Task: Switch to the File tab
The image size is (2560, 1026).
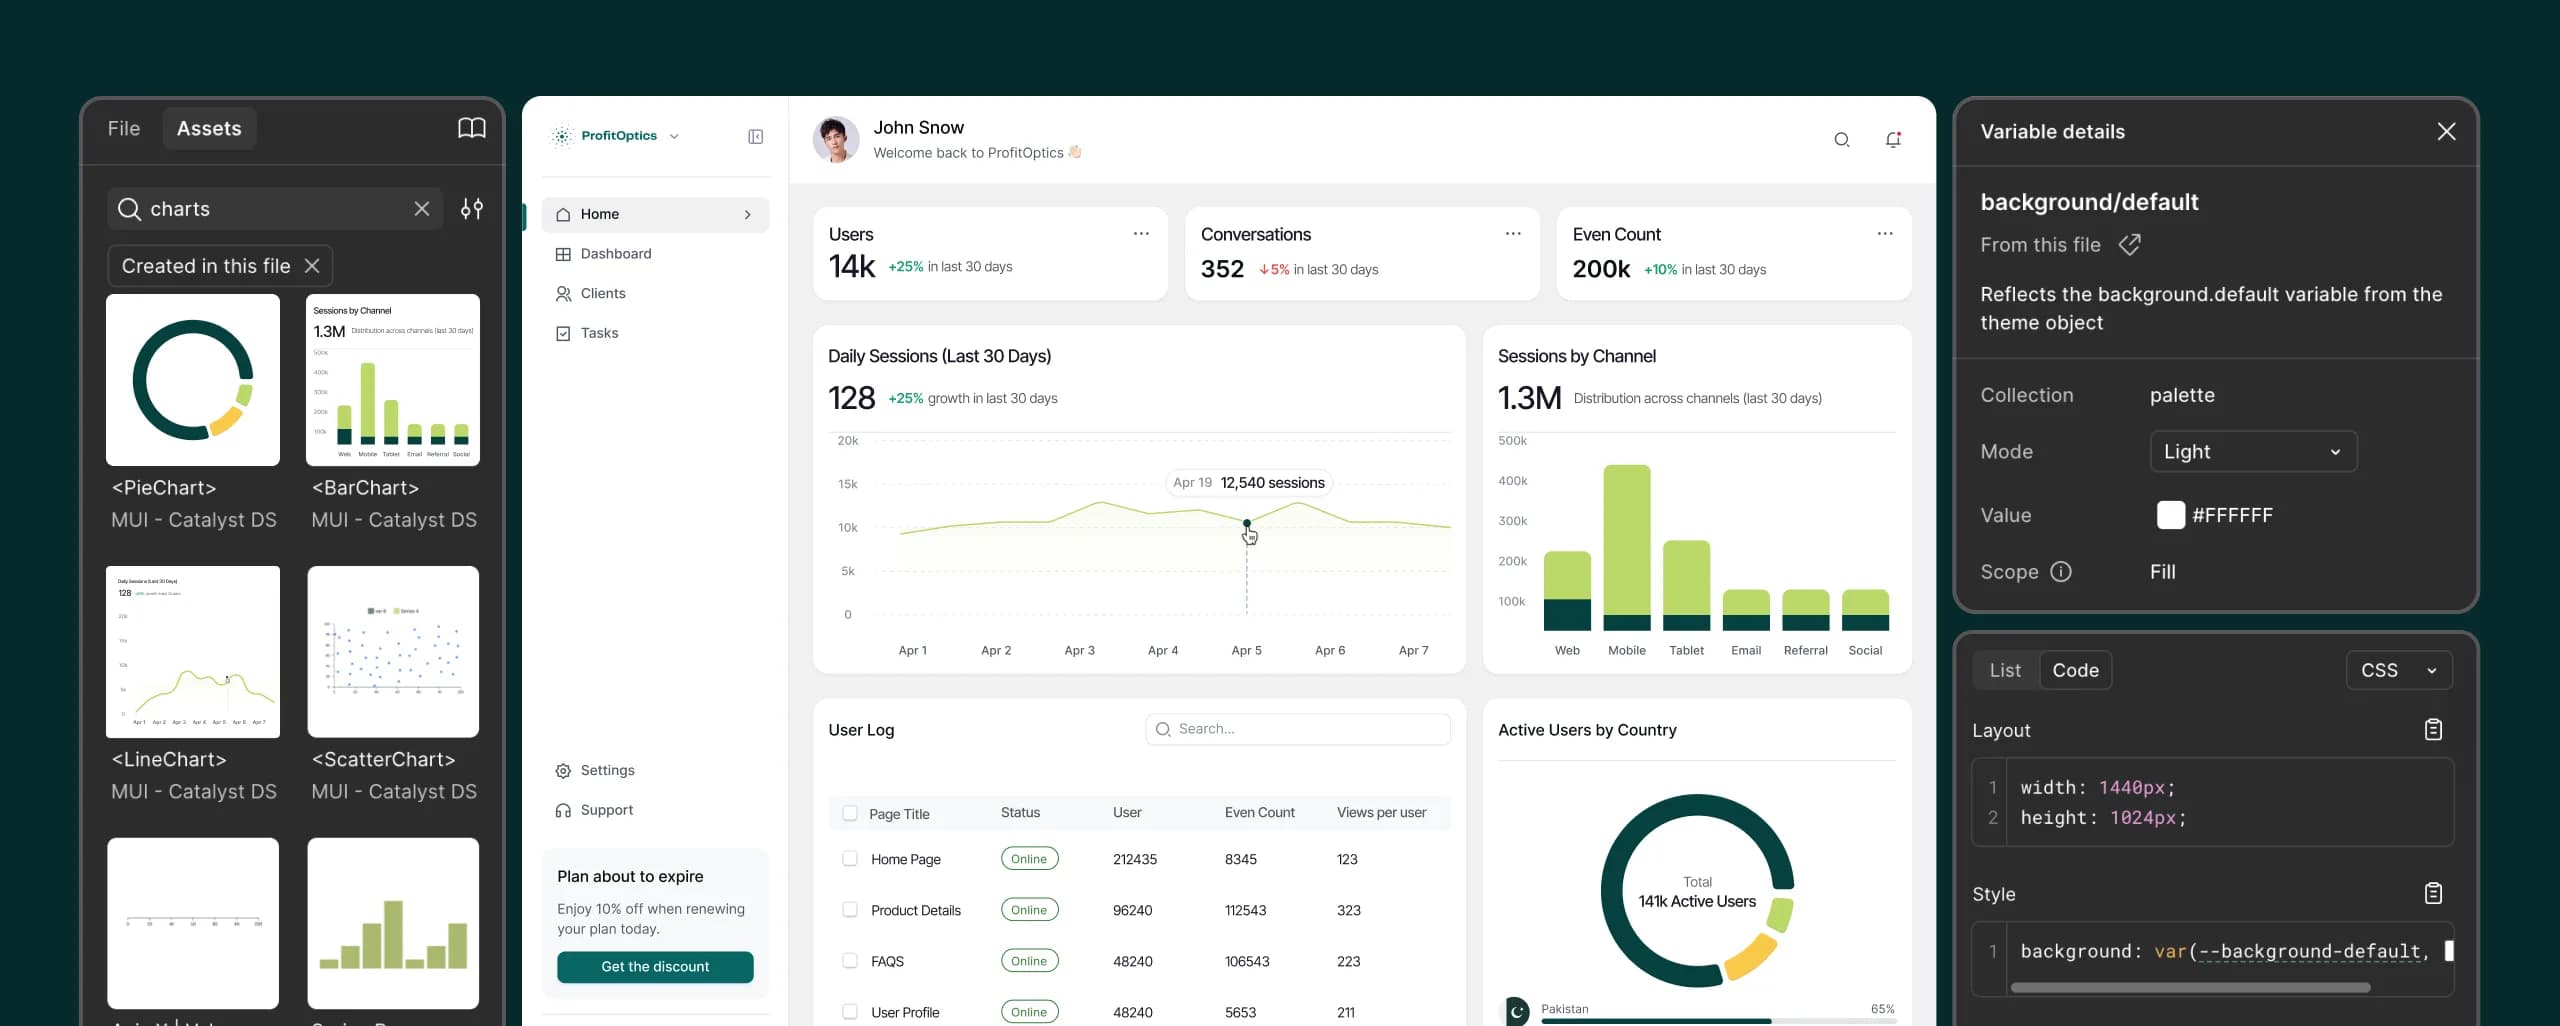Action: coord(123,128)
